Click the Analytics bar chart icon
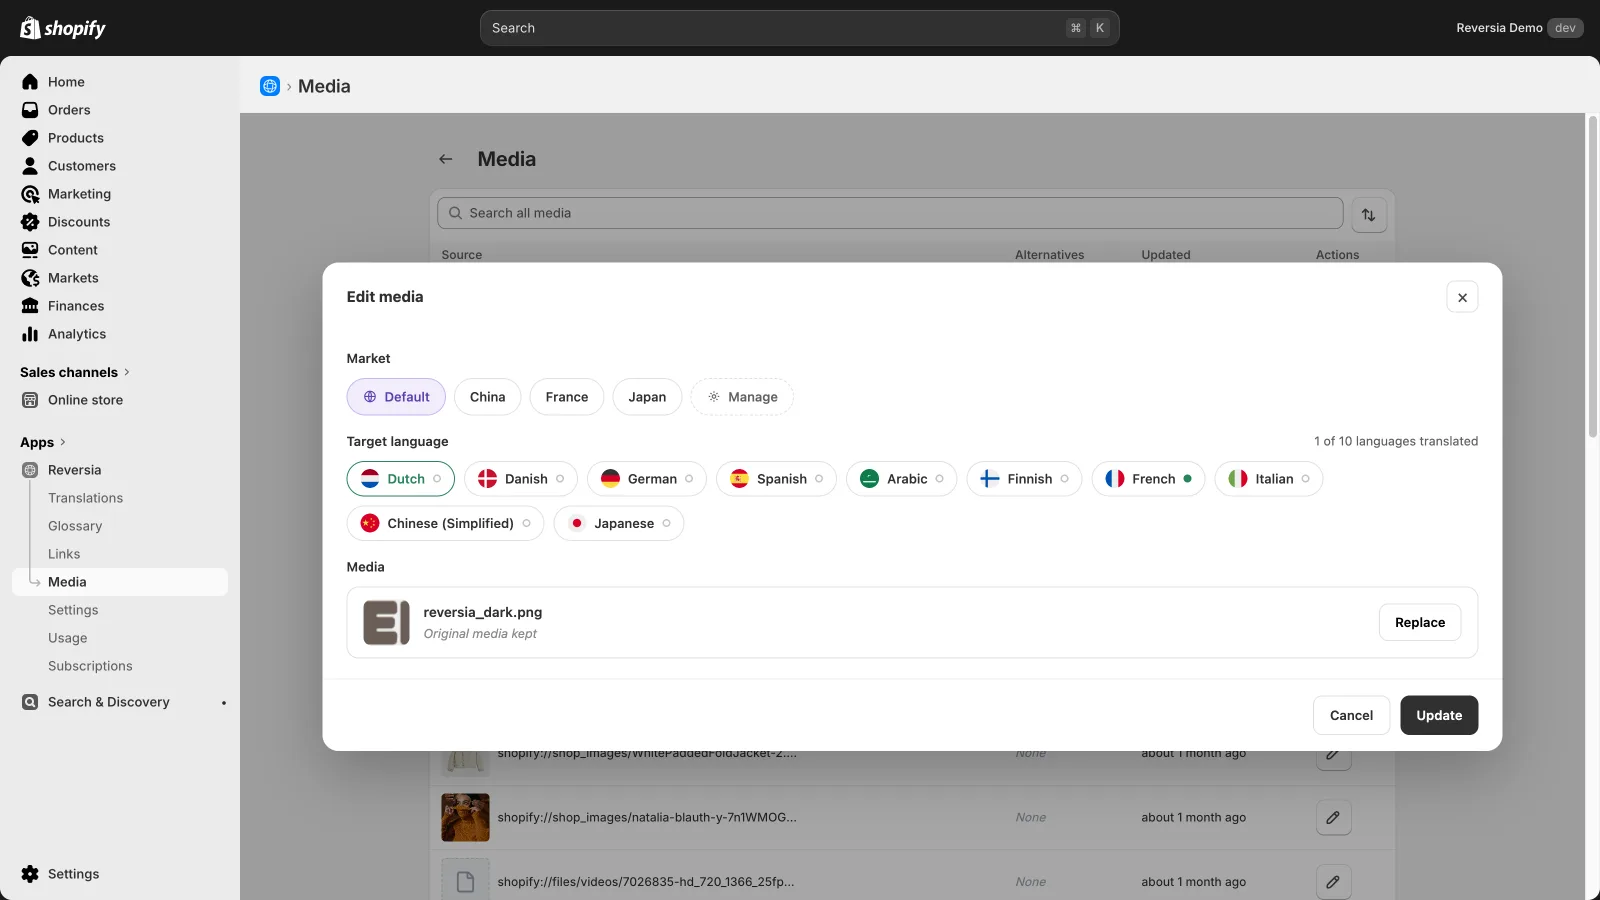This screenshot has width=1600, height=900. point(30,334)
